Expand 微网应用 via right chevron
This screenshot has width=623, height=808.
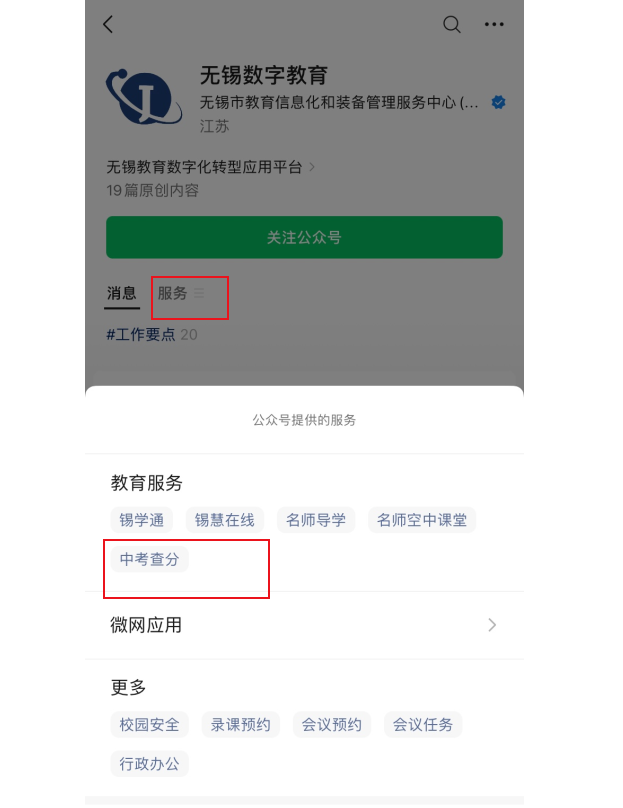tap(492, 625)
